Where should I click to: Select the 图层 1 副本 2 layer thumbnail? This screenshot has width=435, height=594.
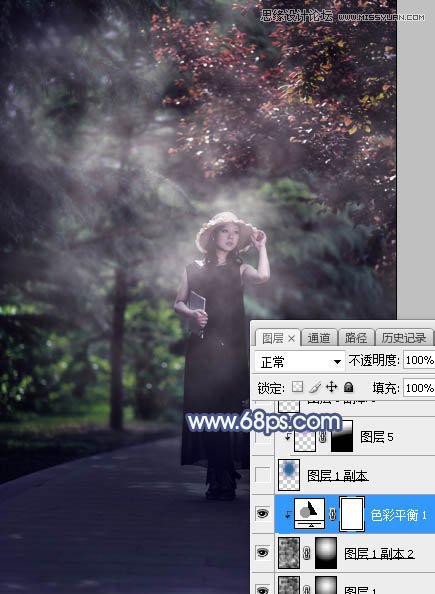[289, 553]
